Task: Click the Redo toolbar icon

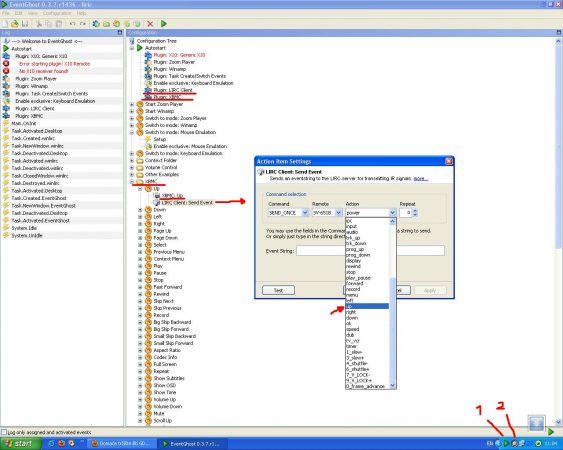Action: point(83,24)
